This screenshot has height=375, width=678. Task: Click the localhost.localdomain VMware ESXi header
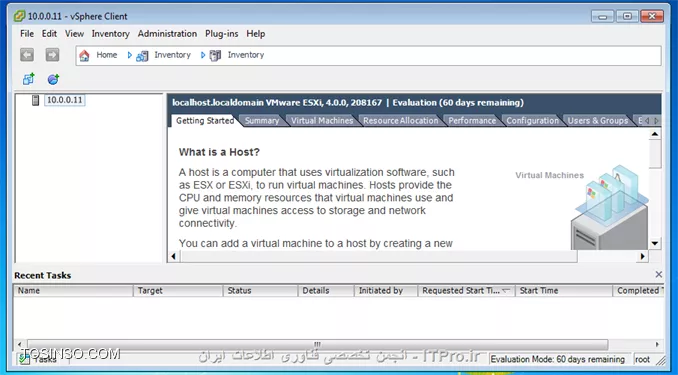348,103
